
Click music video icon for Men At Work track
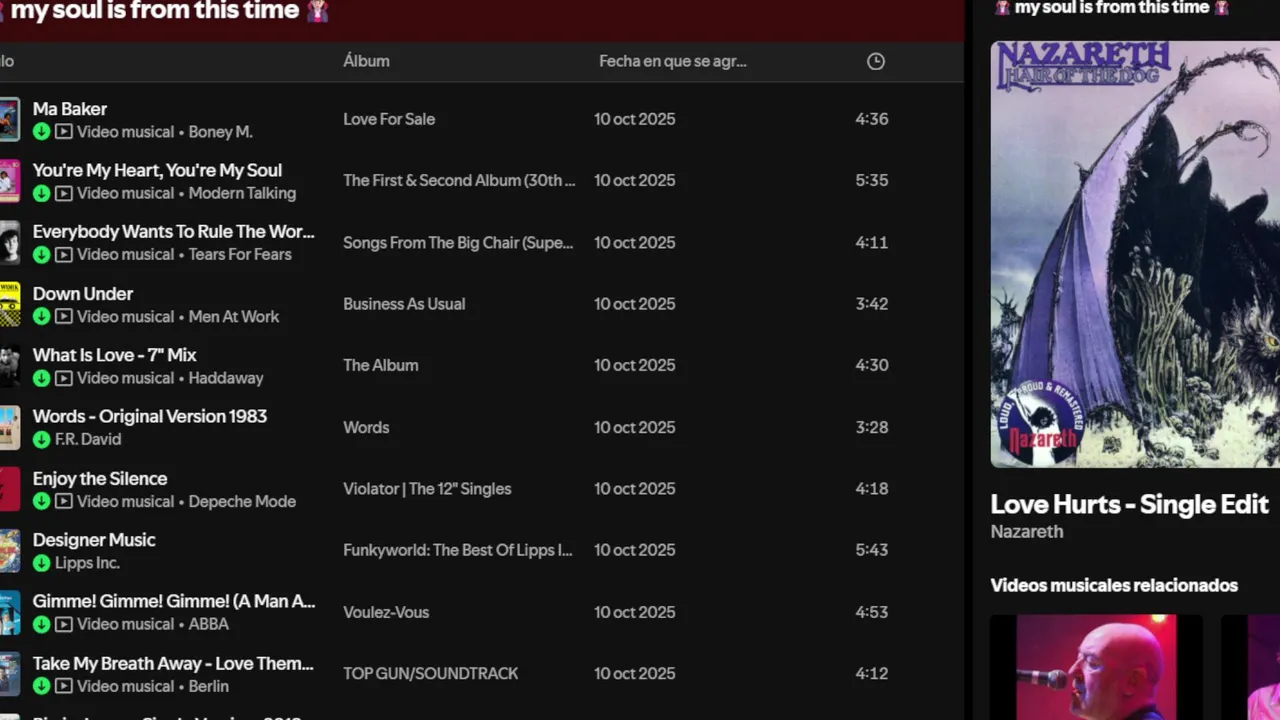(x=64, y=316)
